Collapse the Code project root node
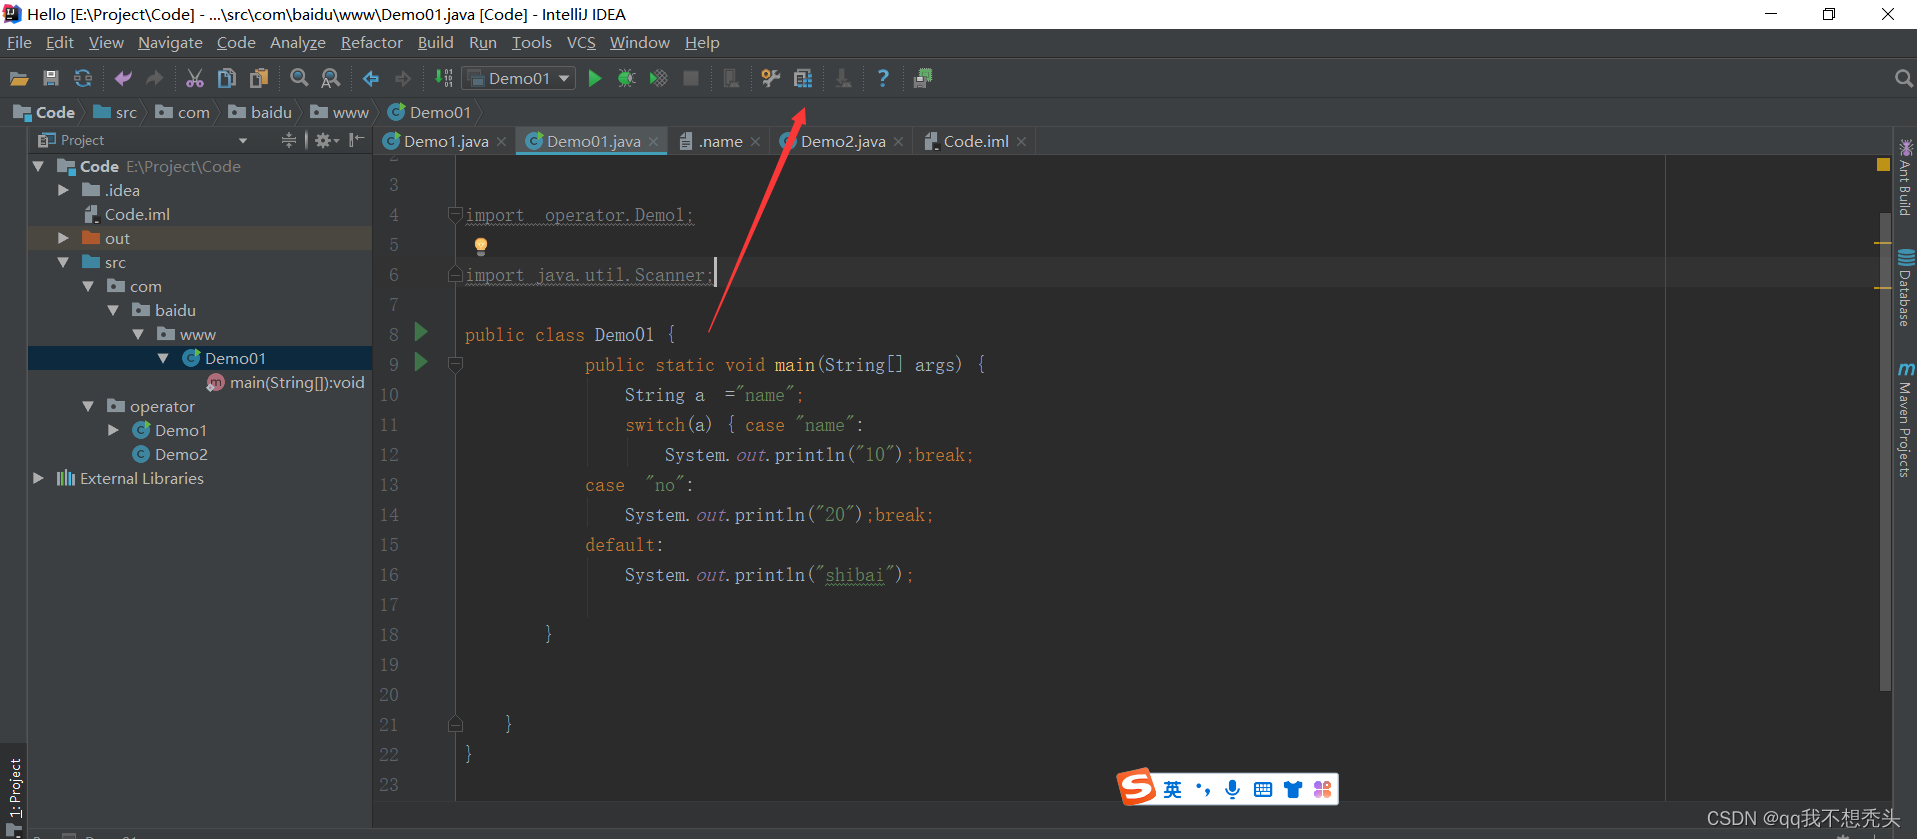1917x839 pixels. [x=39, y=166]
